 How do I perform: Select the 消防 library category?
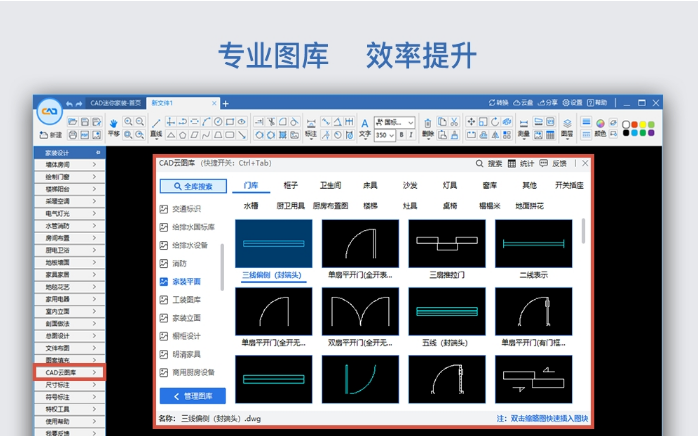[x=173, y=263]
